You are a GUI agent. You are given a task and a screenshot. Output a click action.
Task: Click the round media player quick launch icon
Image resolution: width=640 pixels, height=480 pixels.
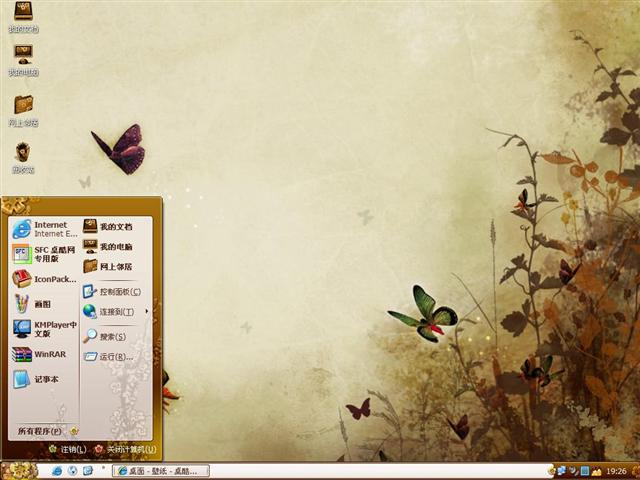(x=72, y=471)
